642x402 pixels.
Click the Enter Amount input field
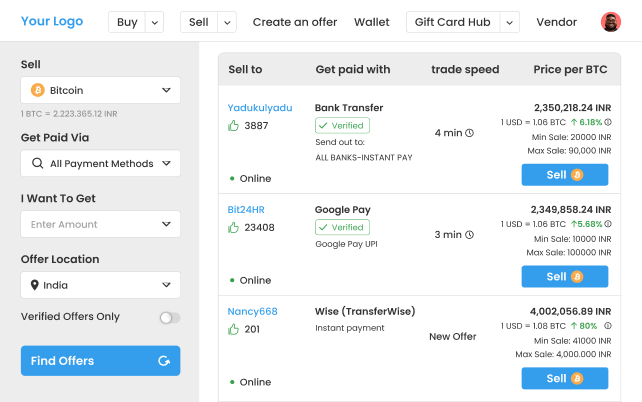100,224
